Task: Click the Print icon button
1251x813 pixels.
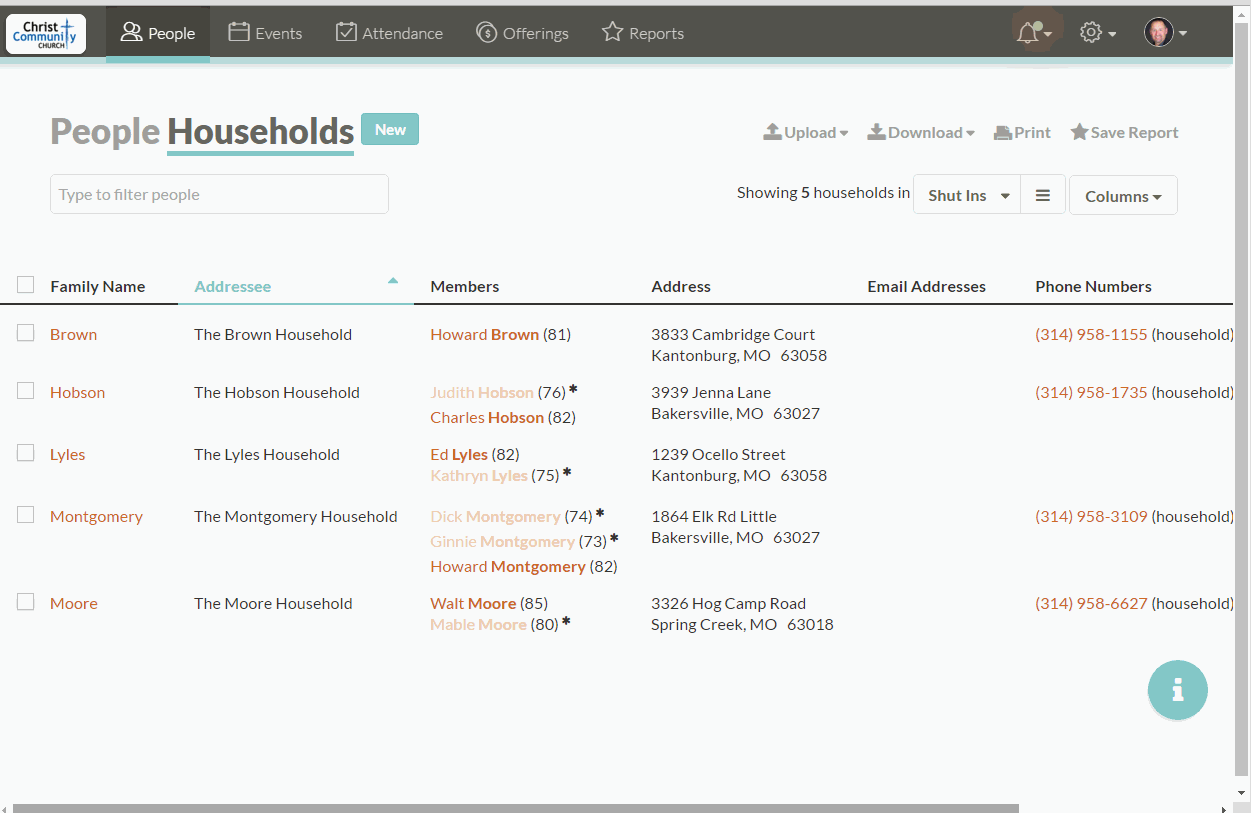Action: tap(1022, 132)
